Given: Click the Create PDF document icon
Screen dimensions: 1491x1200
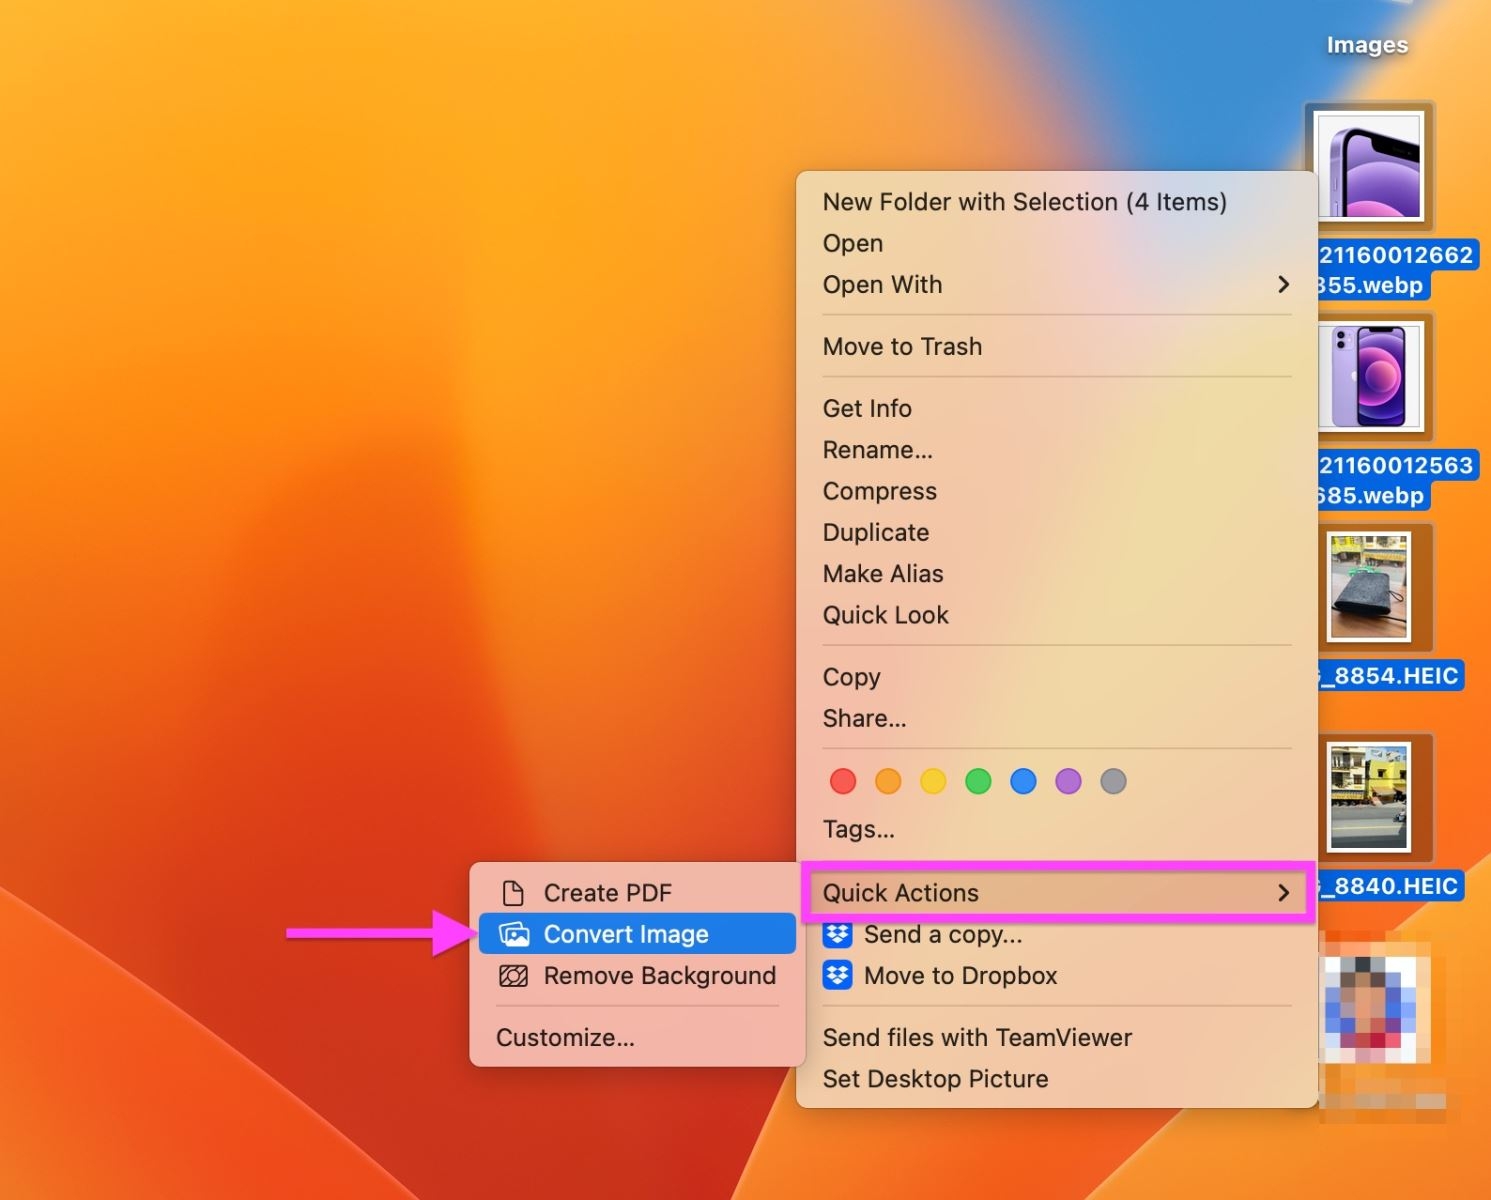Looking at the screenshot, I should [x=513, y=893].
